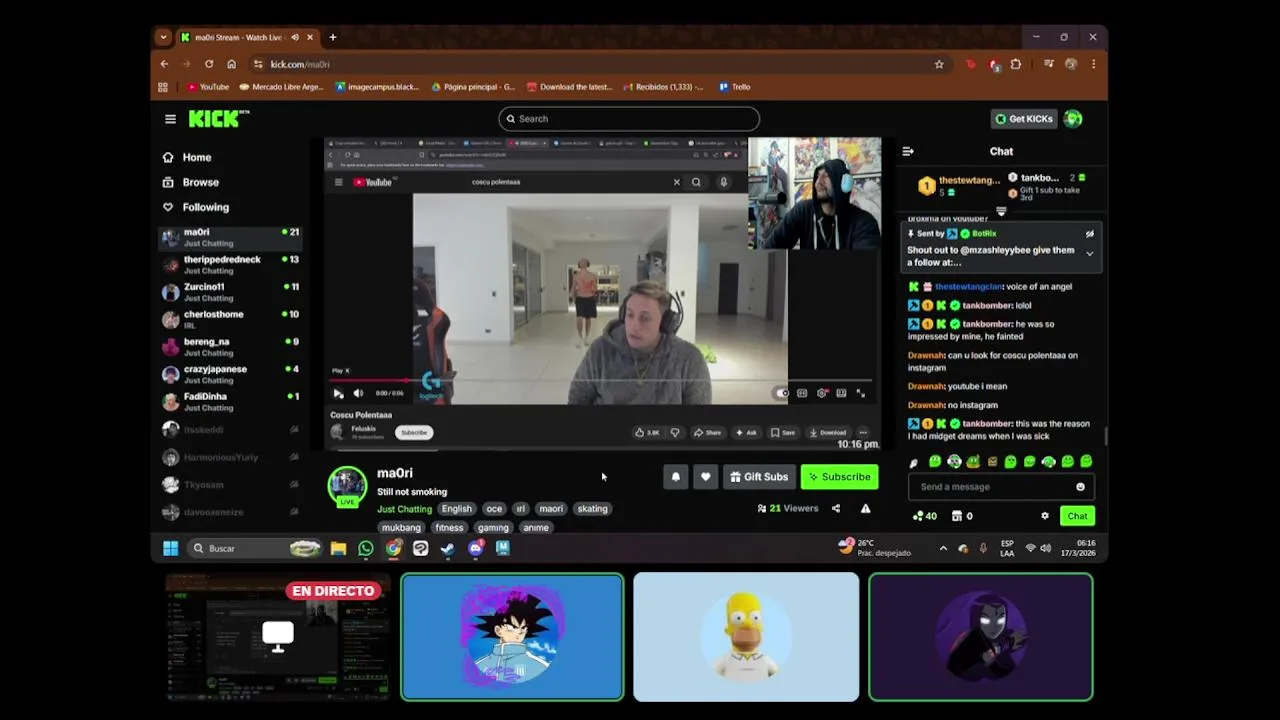Click YouTube Subscribe button under Coscu Polentaaa
The width and height of the screenshot is (1280, 720).
point(414,433)
